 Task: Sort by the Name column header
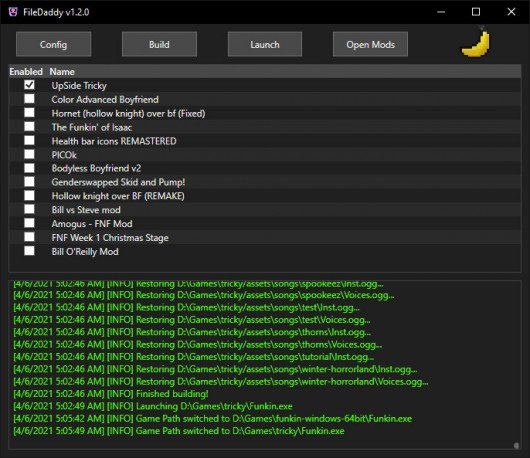tap(62, 72)
